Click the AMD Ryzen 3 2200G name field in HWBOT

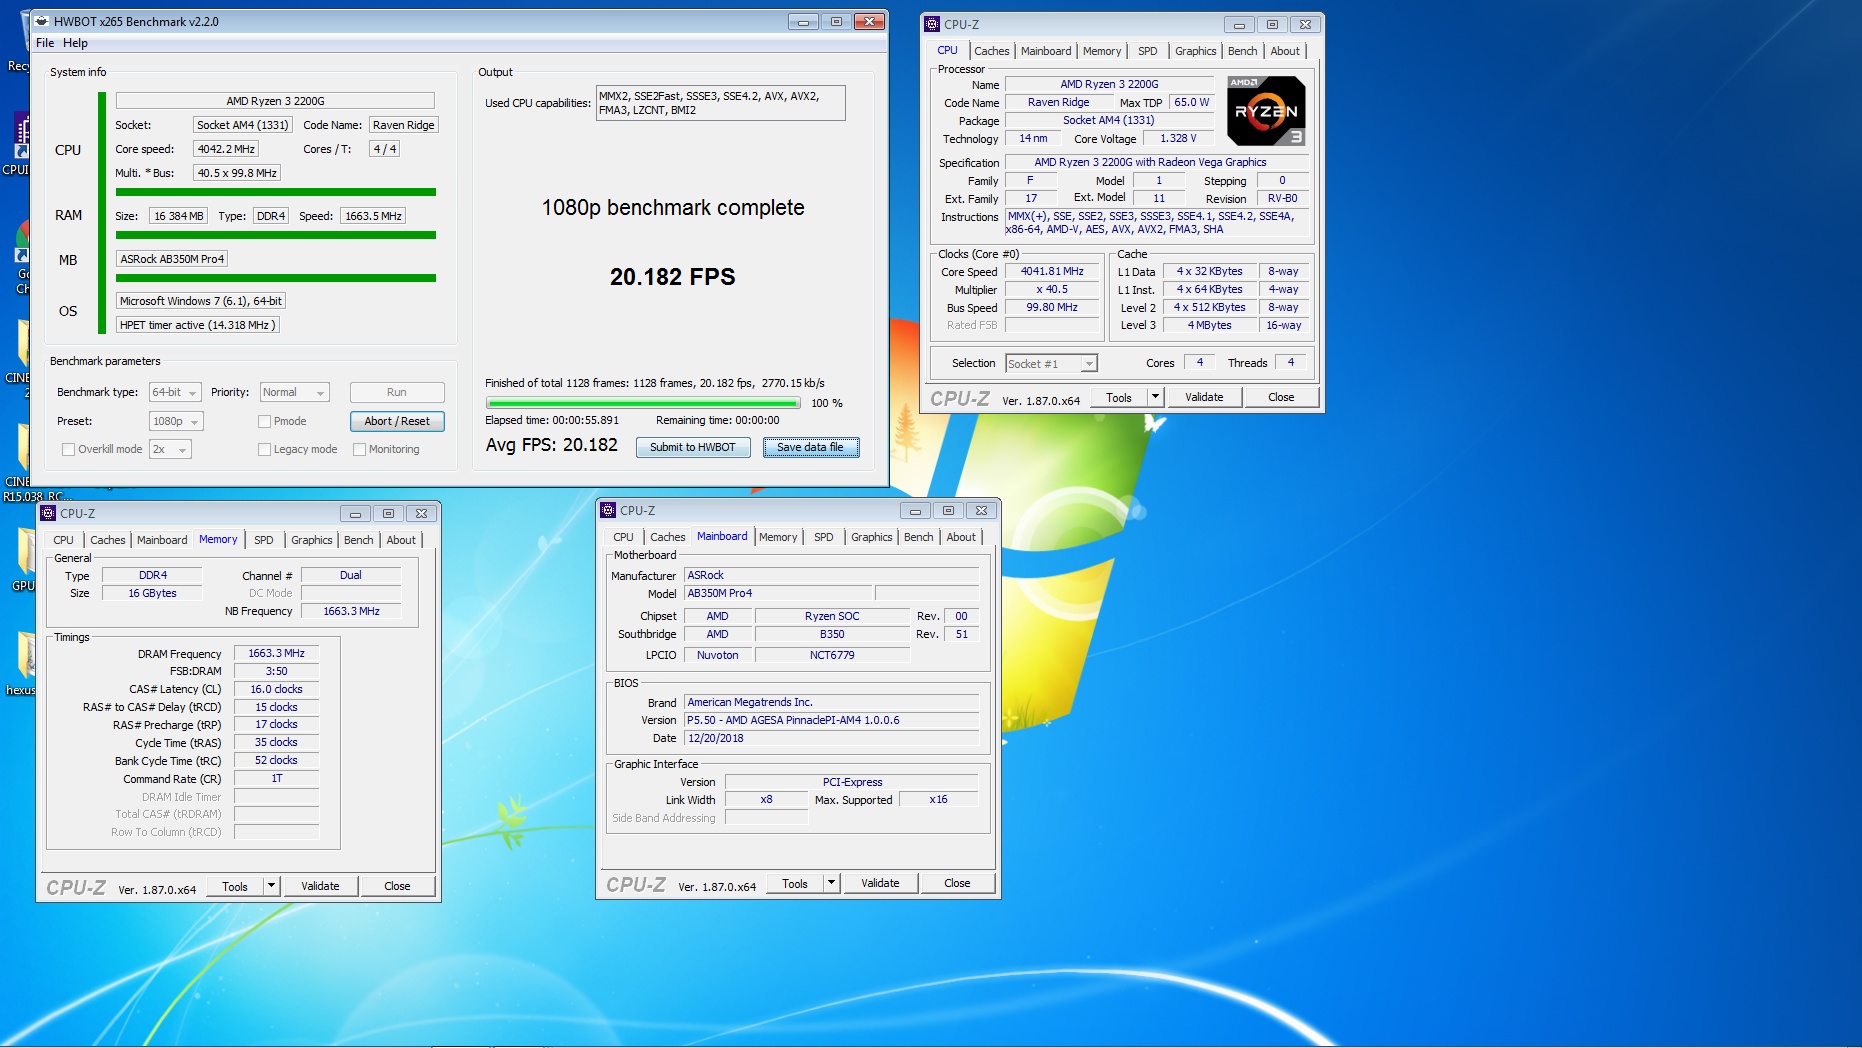(275, 101)
